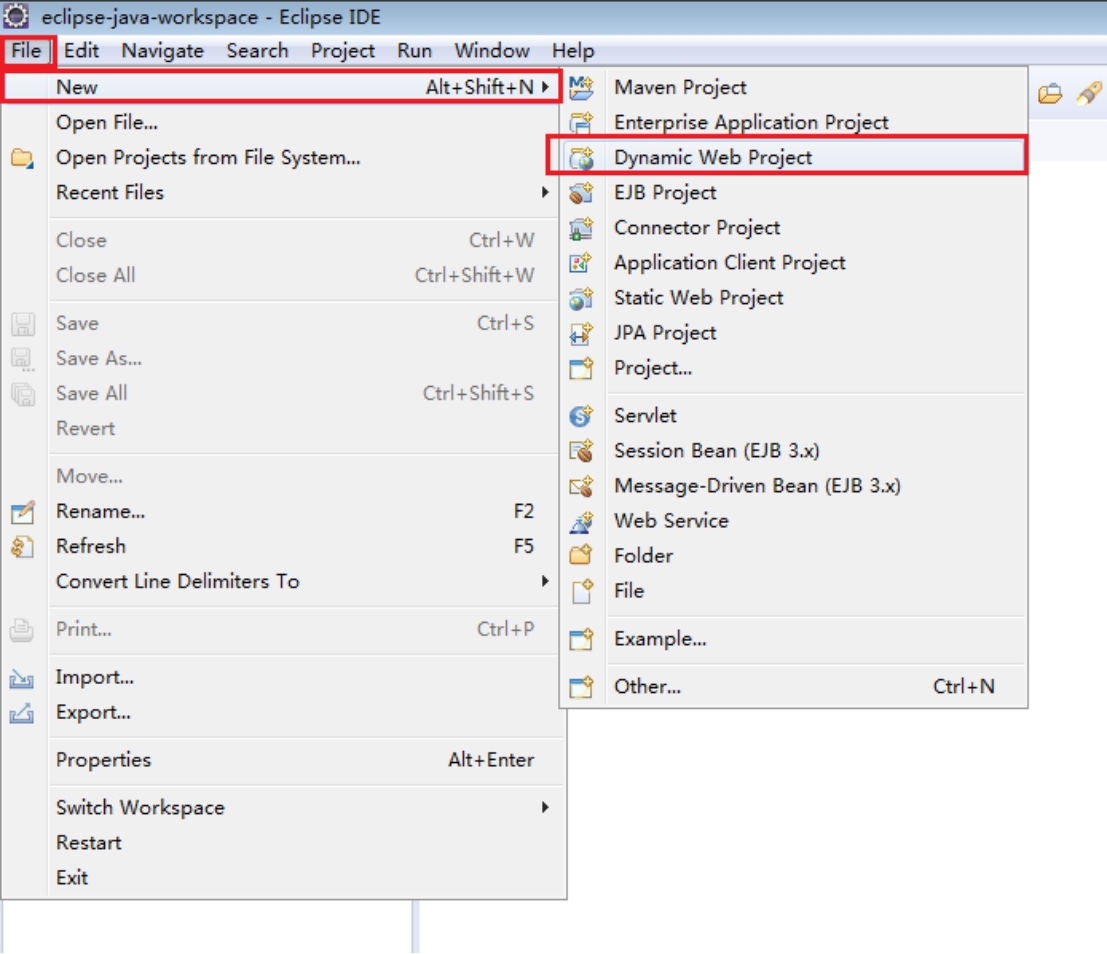Click the Enterprise Application Project icon

[581, 122]
